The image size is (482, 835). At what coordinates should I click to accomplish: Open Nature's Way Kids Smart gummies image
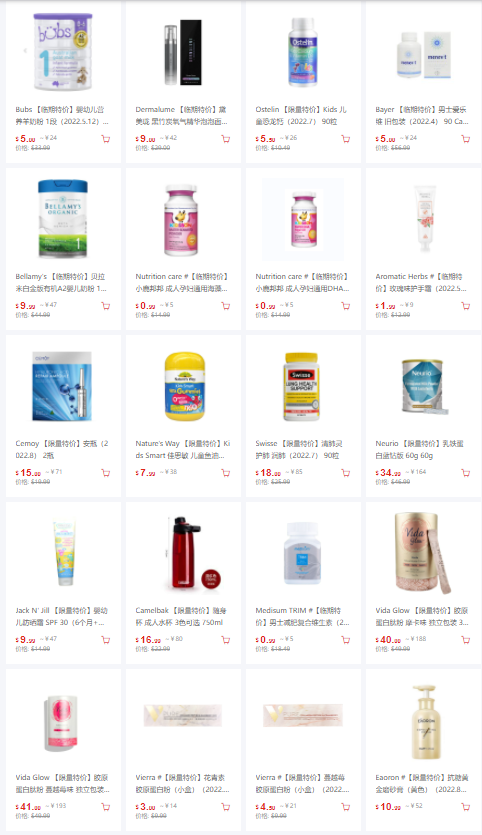183,387
